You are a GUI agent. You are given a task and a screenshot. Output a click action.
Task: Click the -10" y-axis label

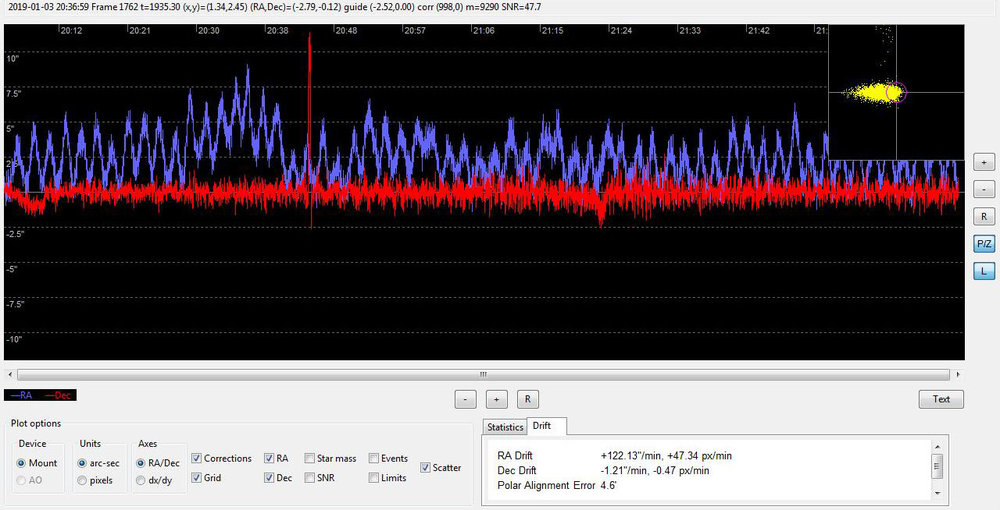(x=14, y=339)
